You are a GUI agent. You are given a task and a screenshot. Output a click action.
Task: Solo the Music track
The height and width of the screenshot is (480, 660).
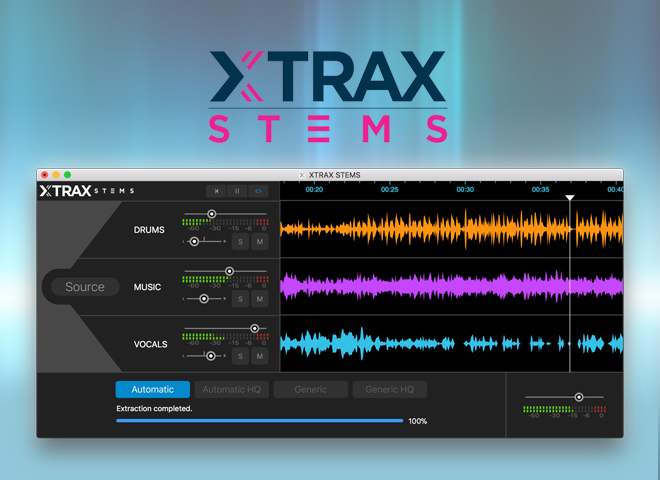(240, 298)
